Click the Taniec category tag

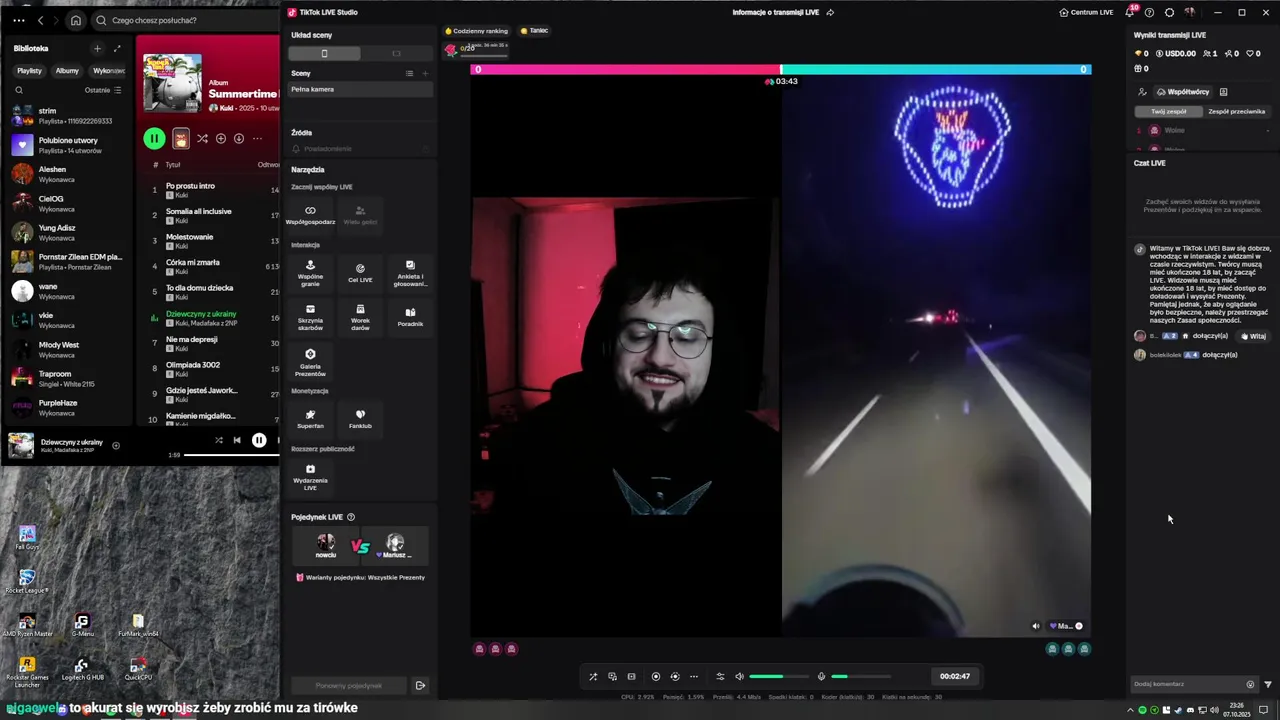click(534, 31)
